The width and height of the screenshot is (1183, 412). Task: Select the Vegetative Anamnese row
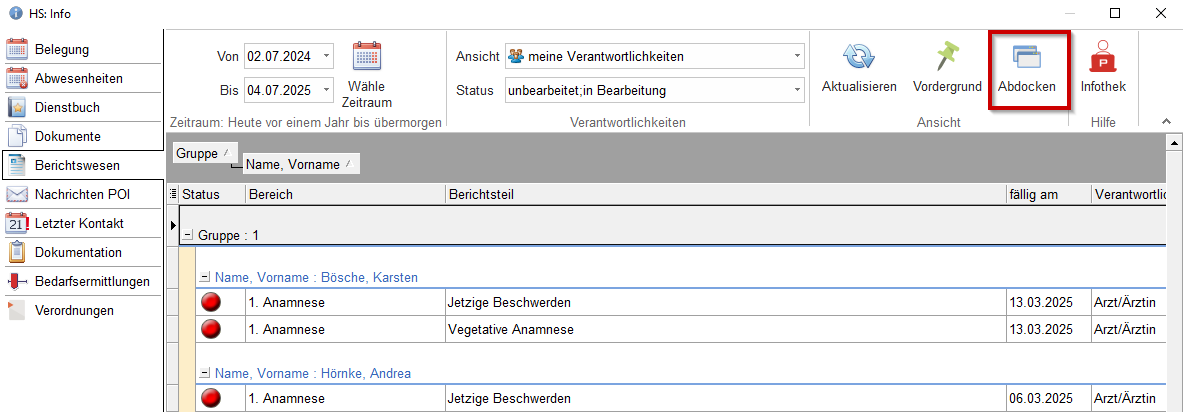512,328
